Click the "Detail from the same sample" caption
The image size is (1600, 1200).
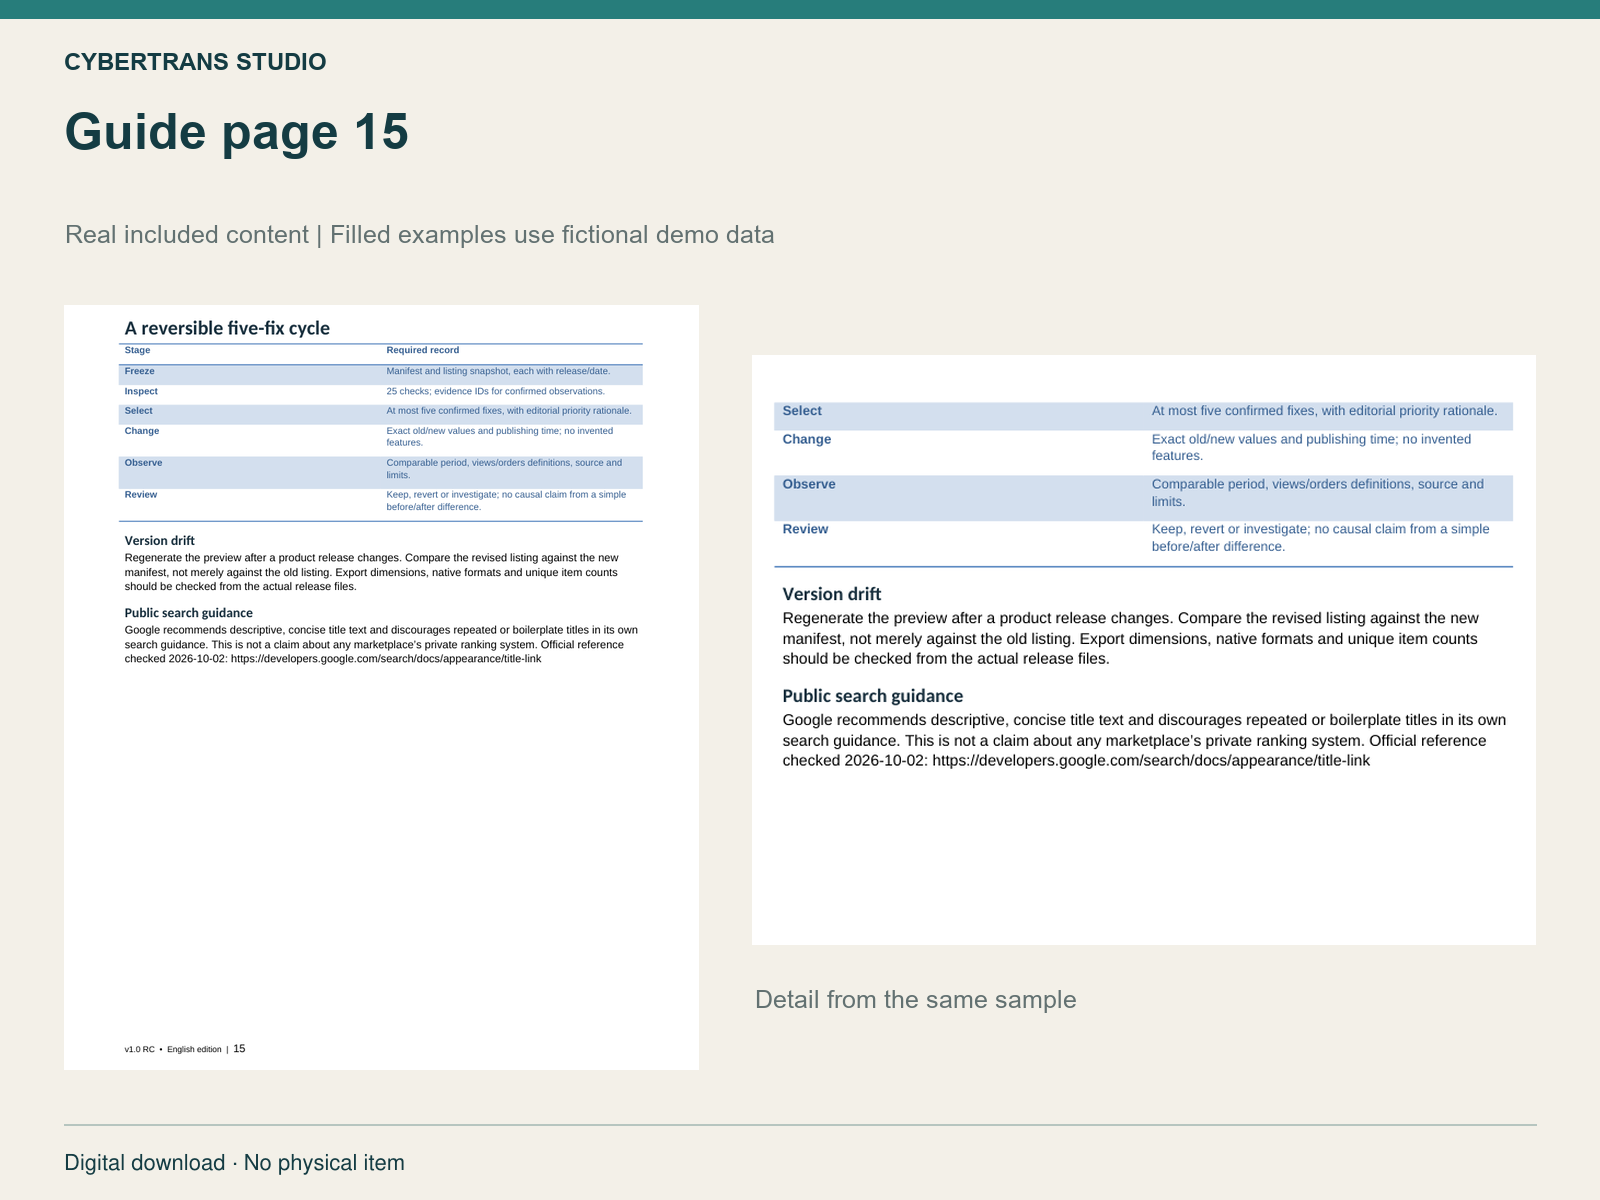915,1000
